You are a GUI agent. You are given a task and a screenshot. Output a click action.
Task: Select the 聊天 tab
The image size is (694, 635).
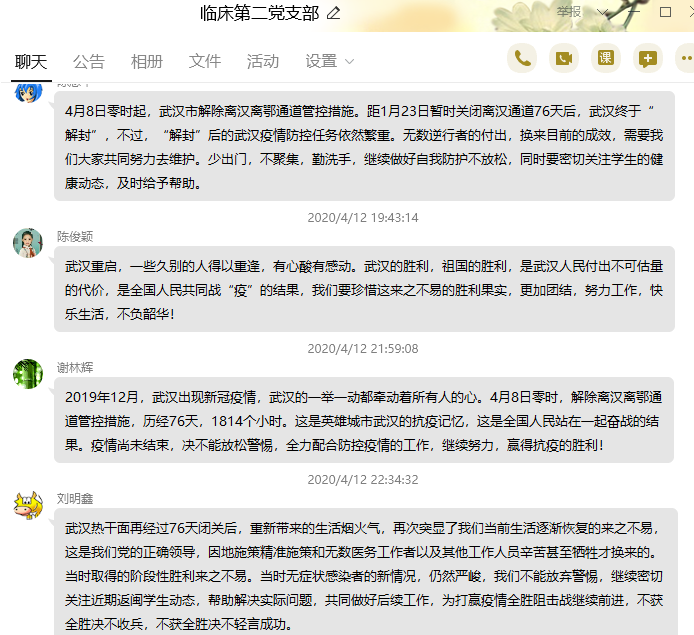(31, 61)
